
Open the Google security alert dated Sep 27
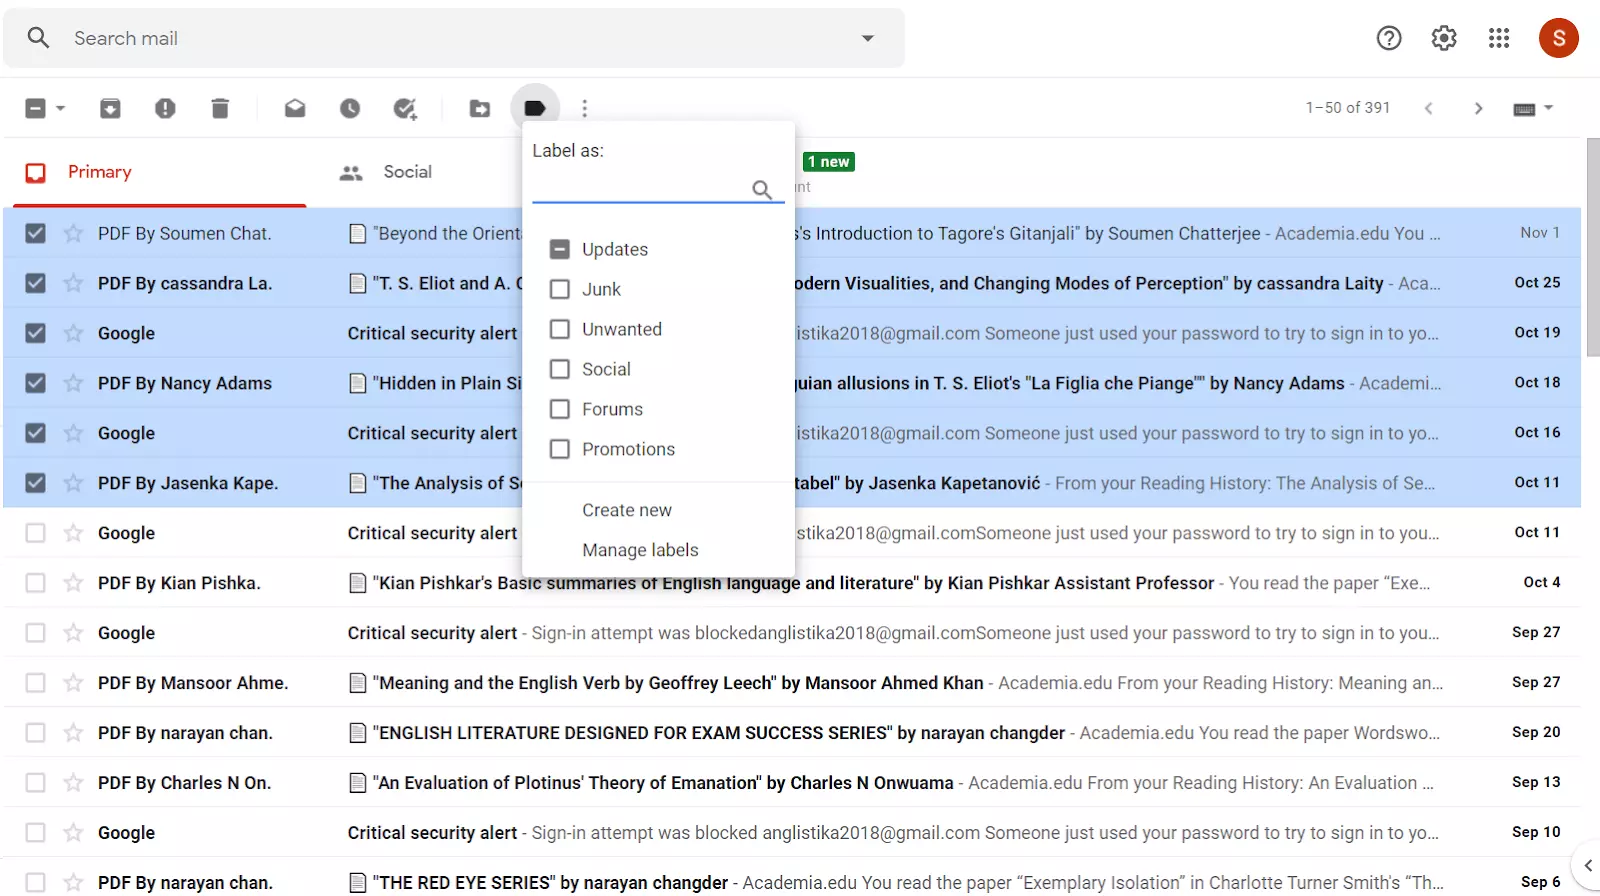click(x=792, y=633)
